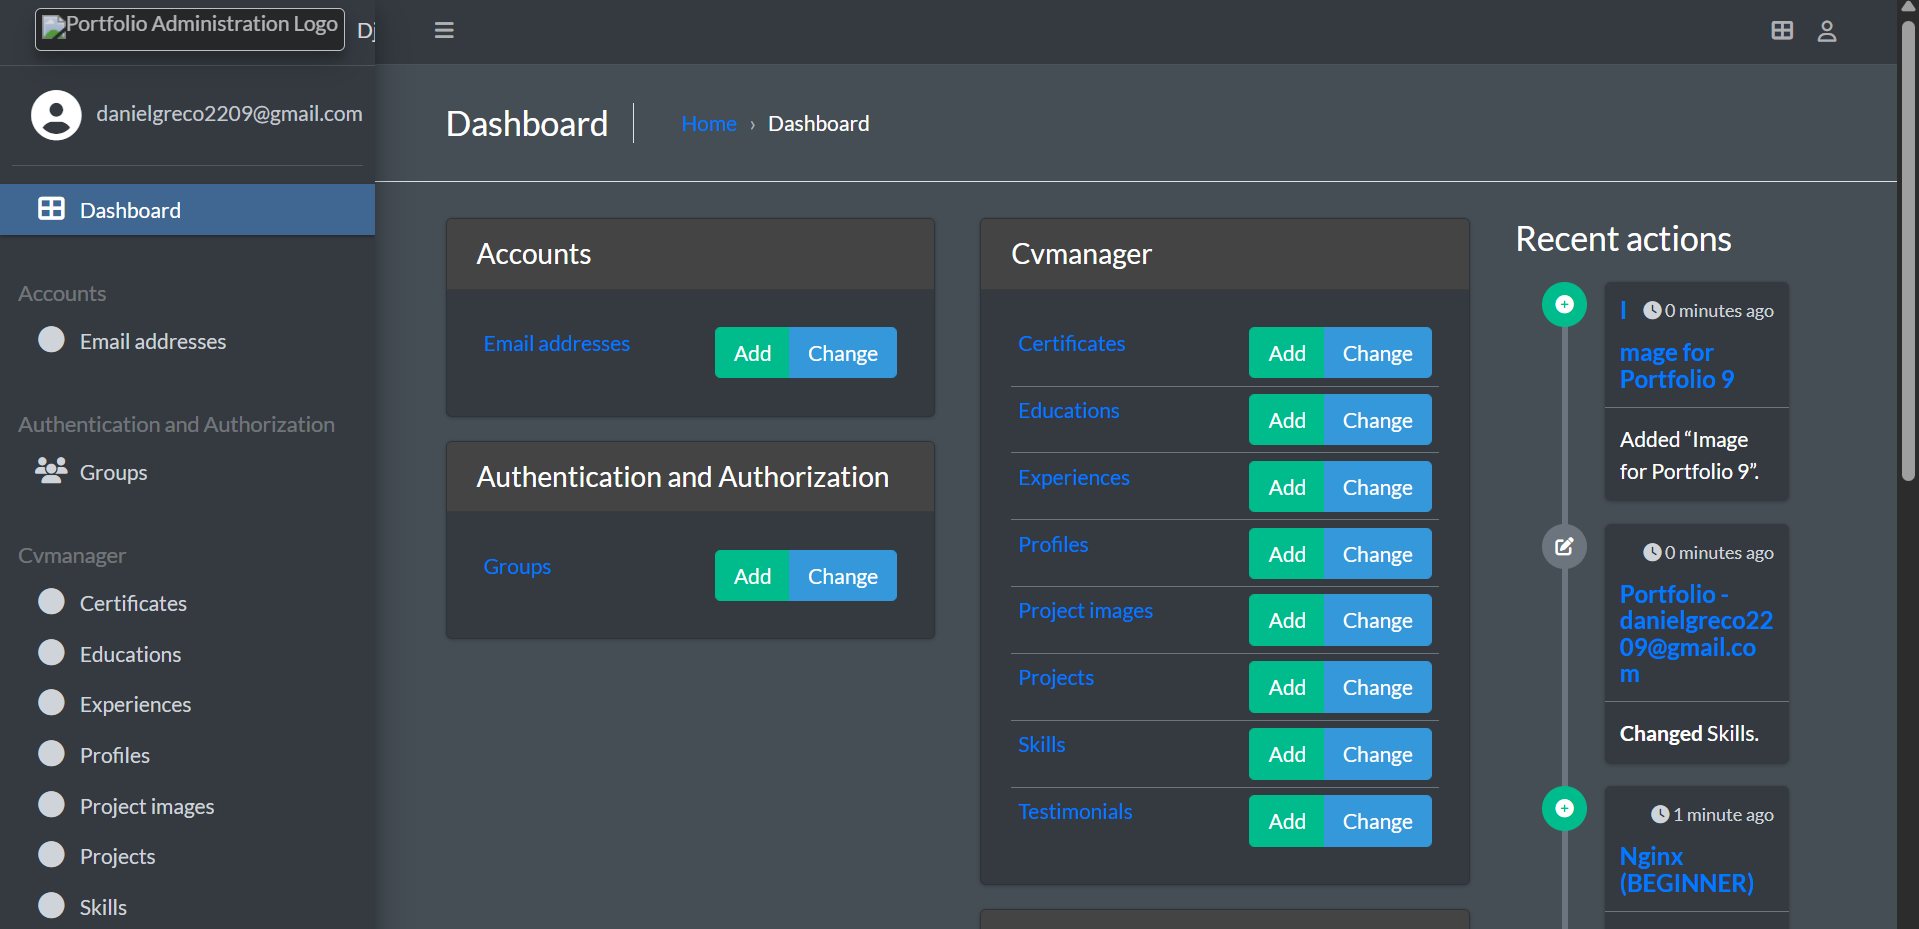Click the Change button for Experiences
This screenshot has width=1919, height=929.
tap(1377, 487)
